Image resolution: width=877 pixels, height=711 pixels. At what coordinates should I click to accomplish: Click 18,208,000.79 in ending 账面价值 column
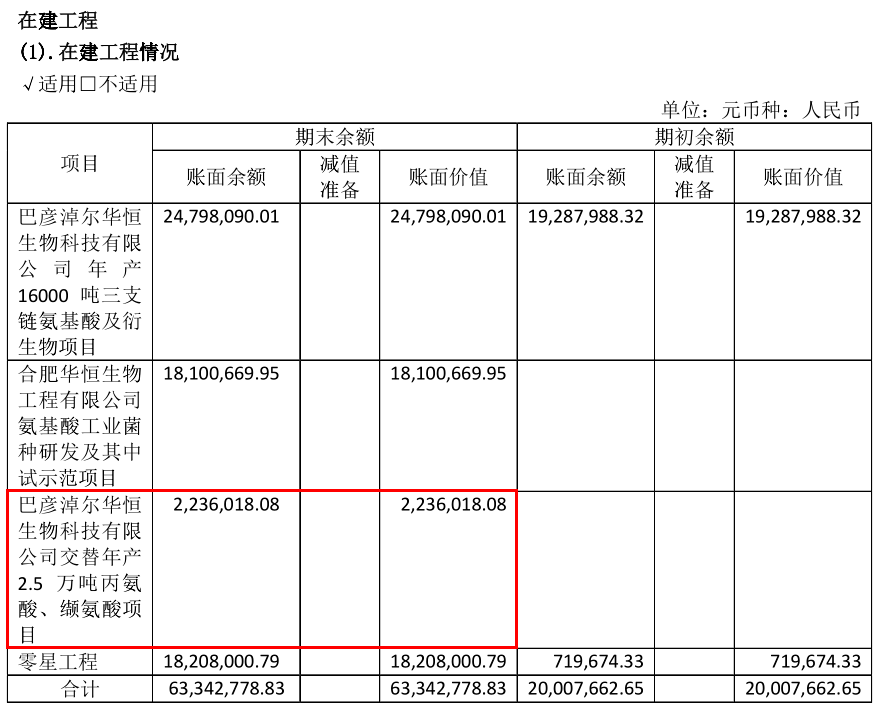(448, 662)
